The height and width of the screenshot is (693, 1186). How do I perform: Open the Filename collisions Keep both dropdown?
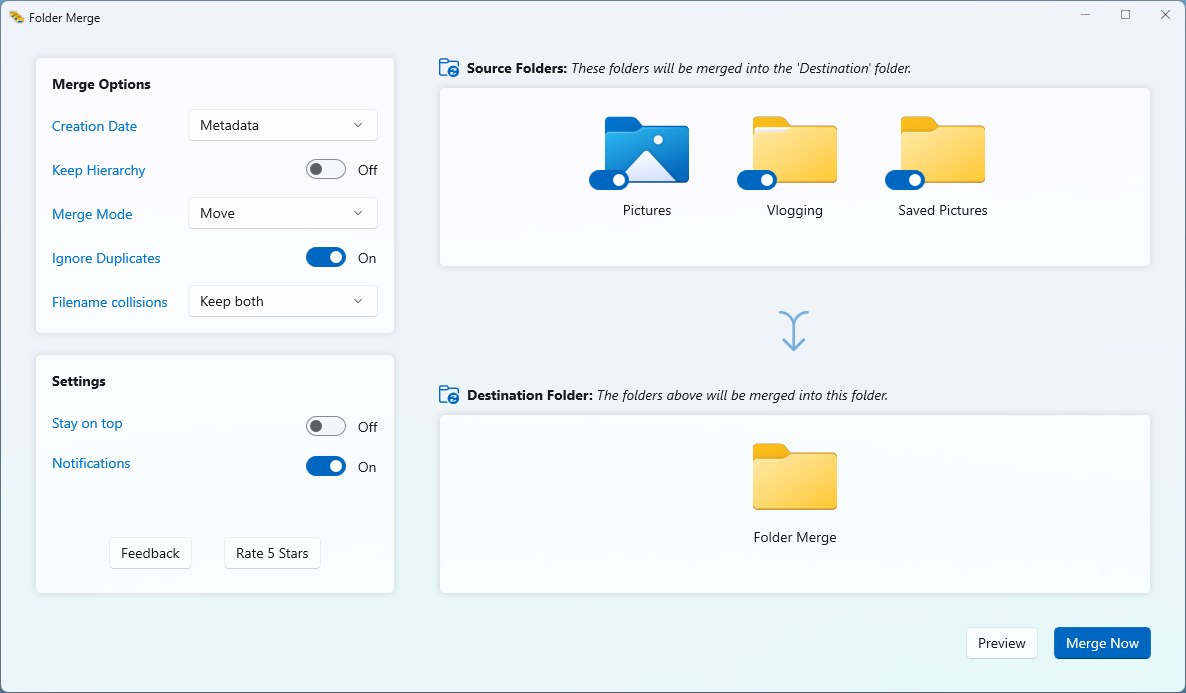pyautogui.click(x=282, y=300)
